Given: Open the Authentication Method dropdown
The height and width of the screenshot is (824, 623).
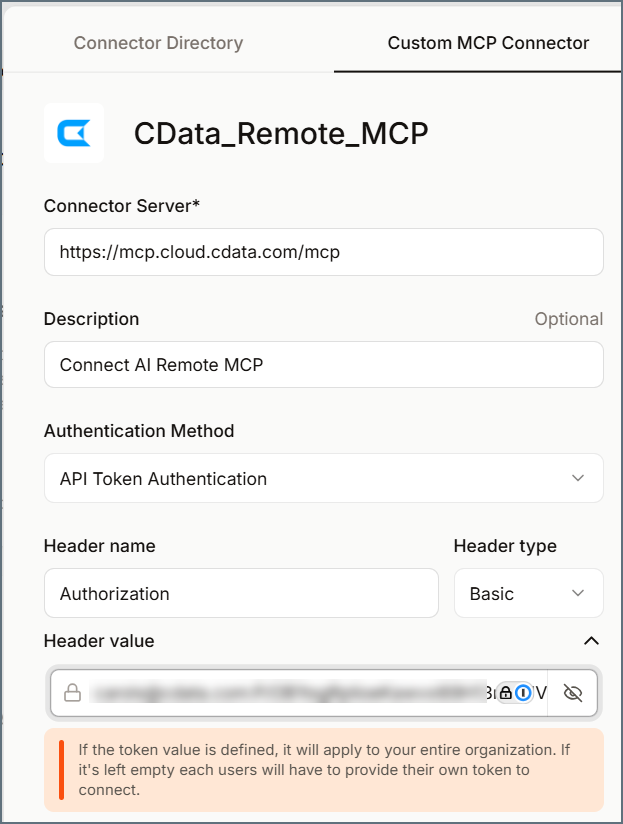Looking at the screenshot, I should [323, 478].
